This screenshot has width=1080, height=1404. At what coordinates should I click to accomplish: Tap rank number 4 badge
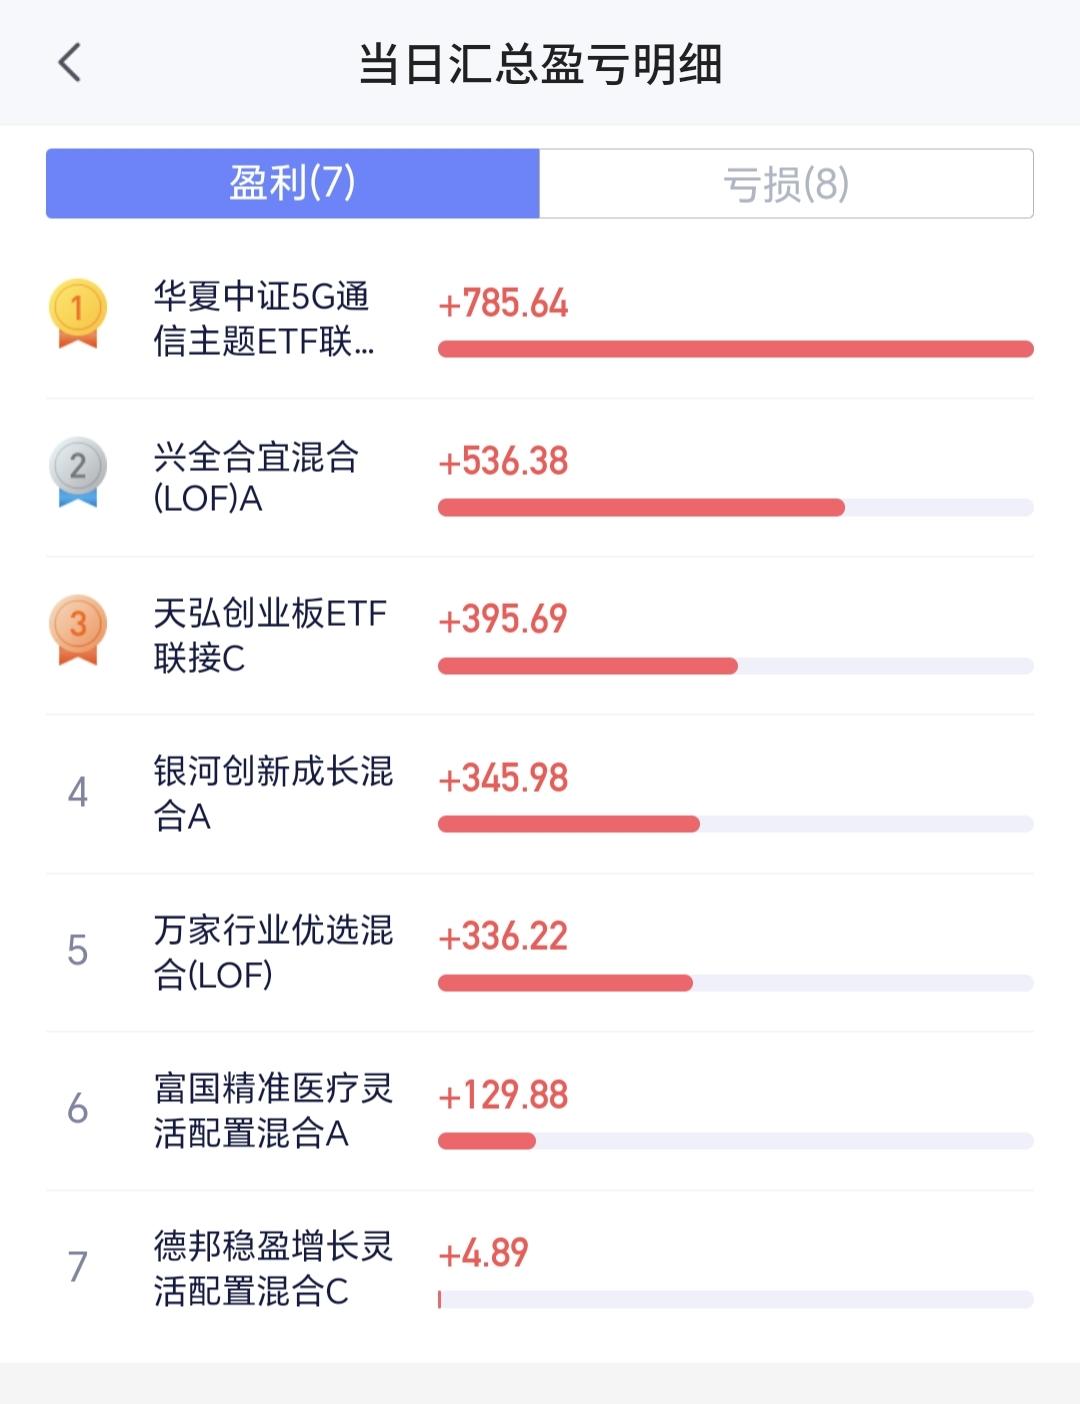[78, 792]
